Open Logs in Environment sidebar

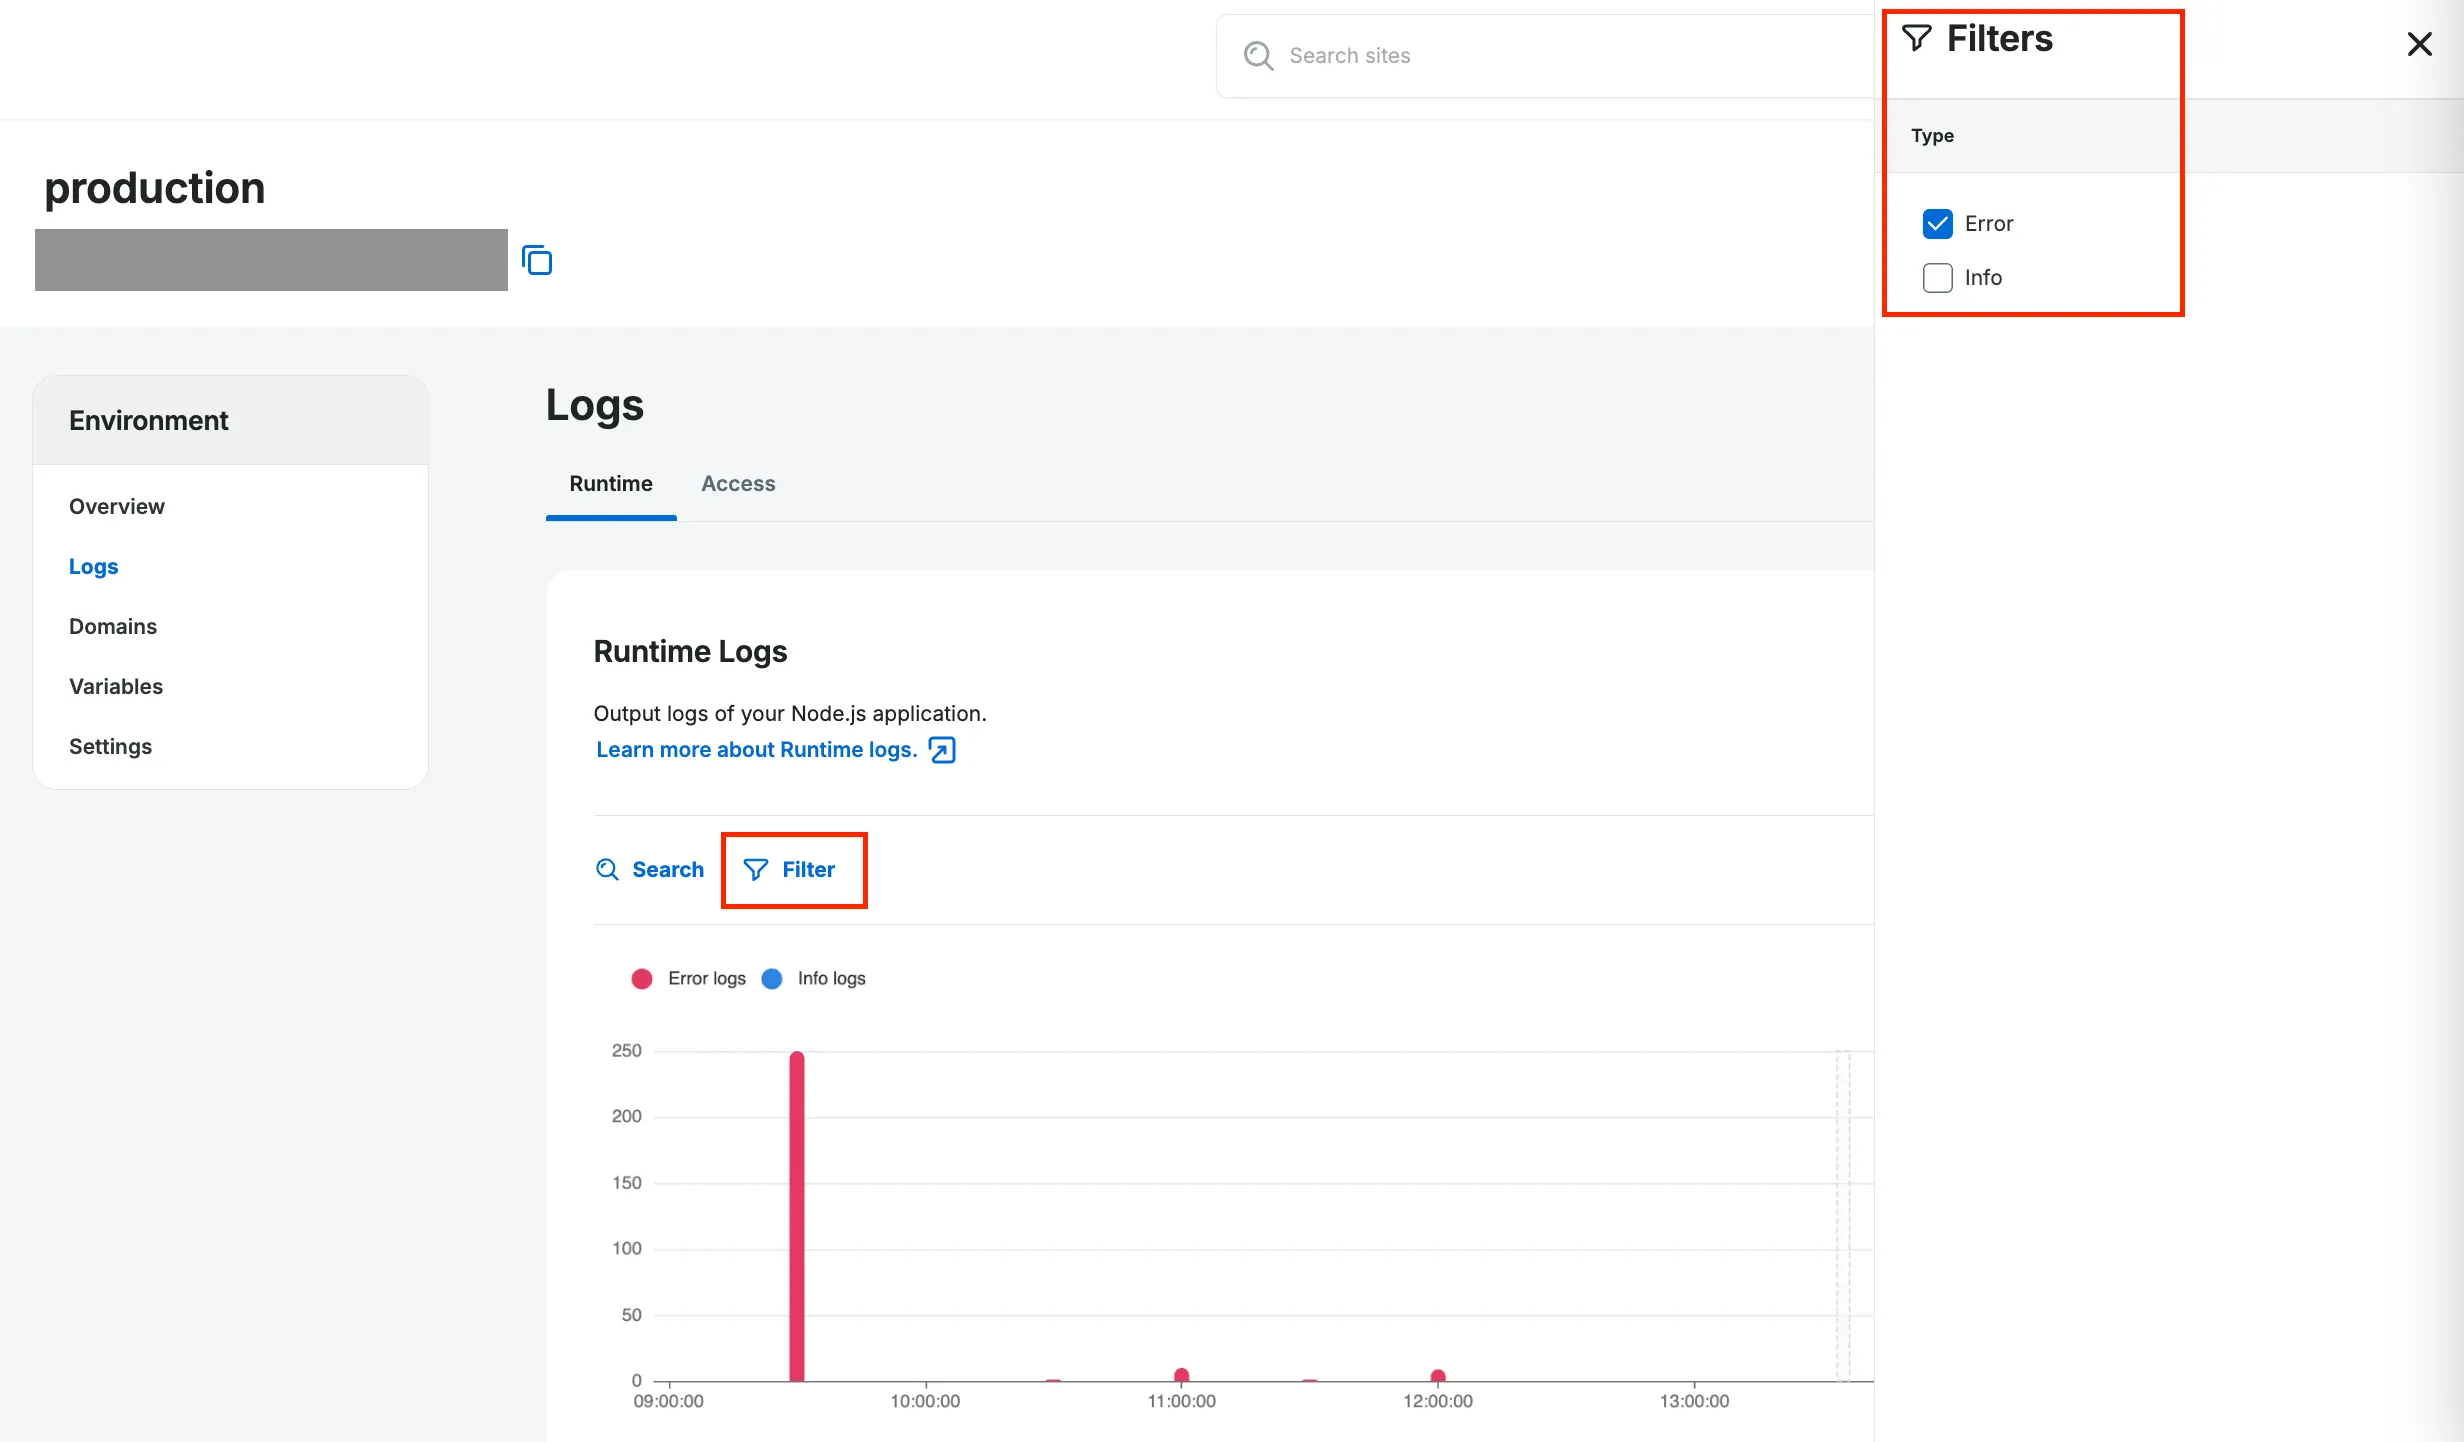pyautogui.click(x=94, y=567)
